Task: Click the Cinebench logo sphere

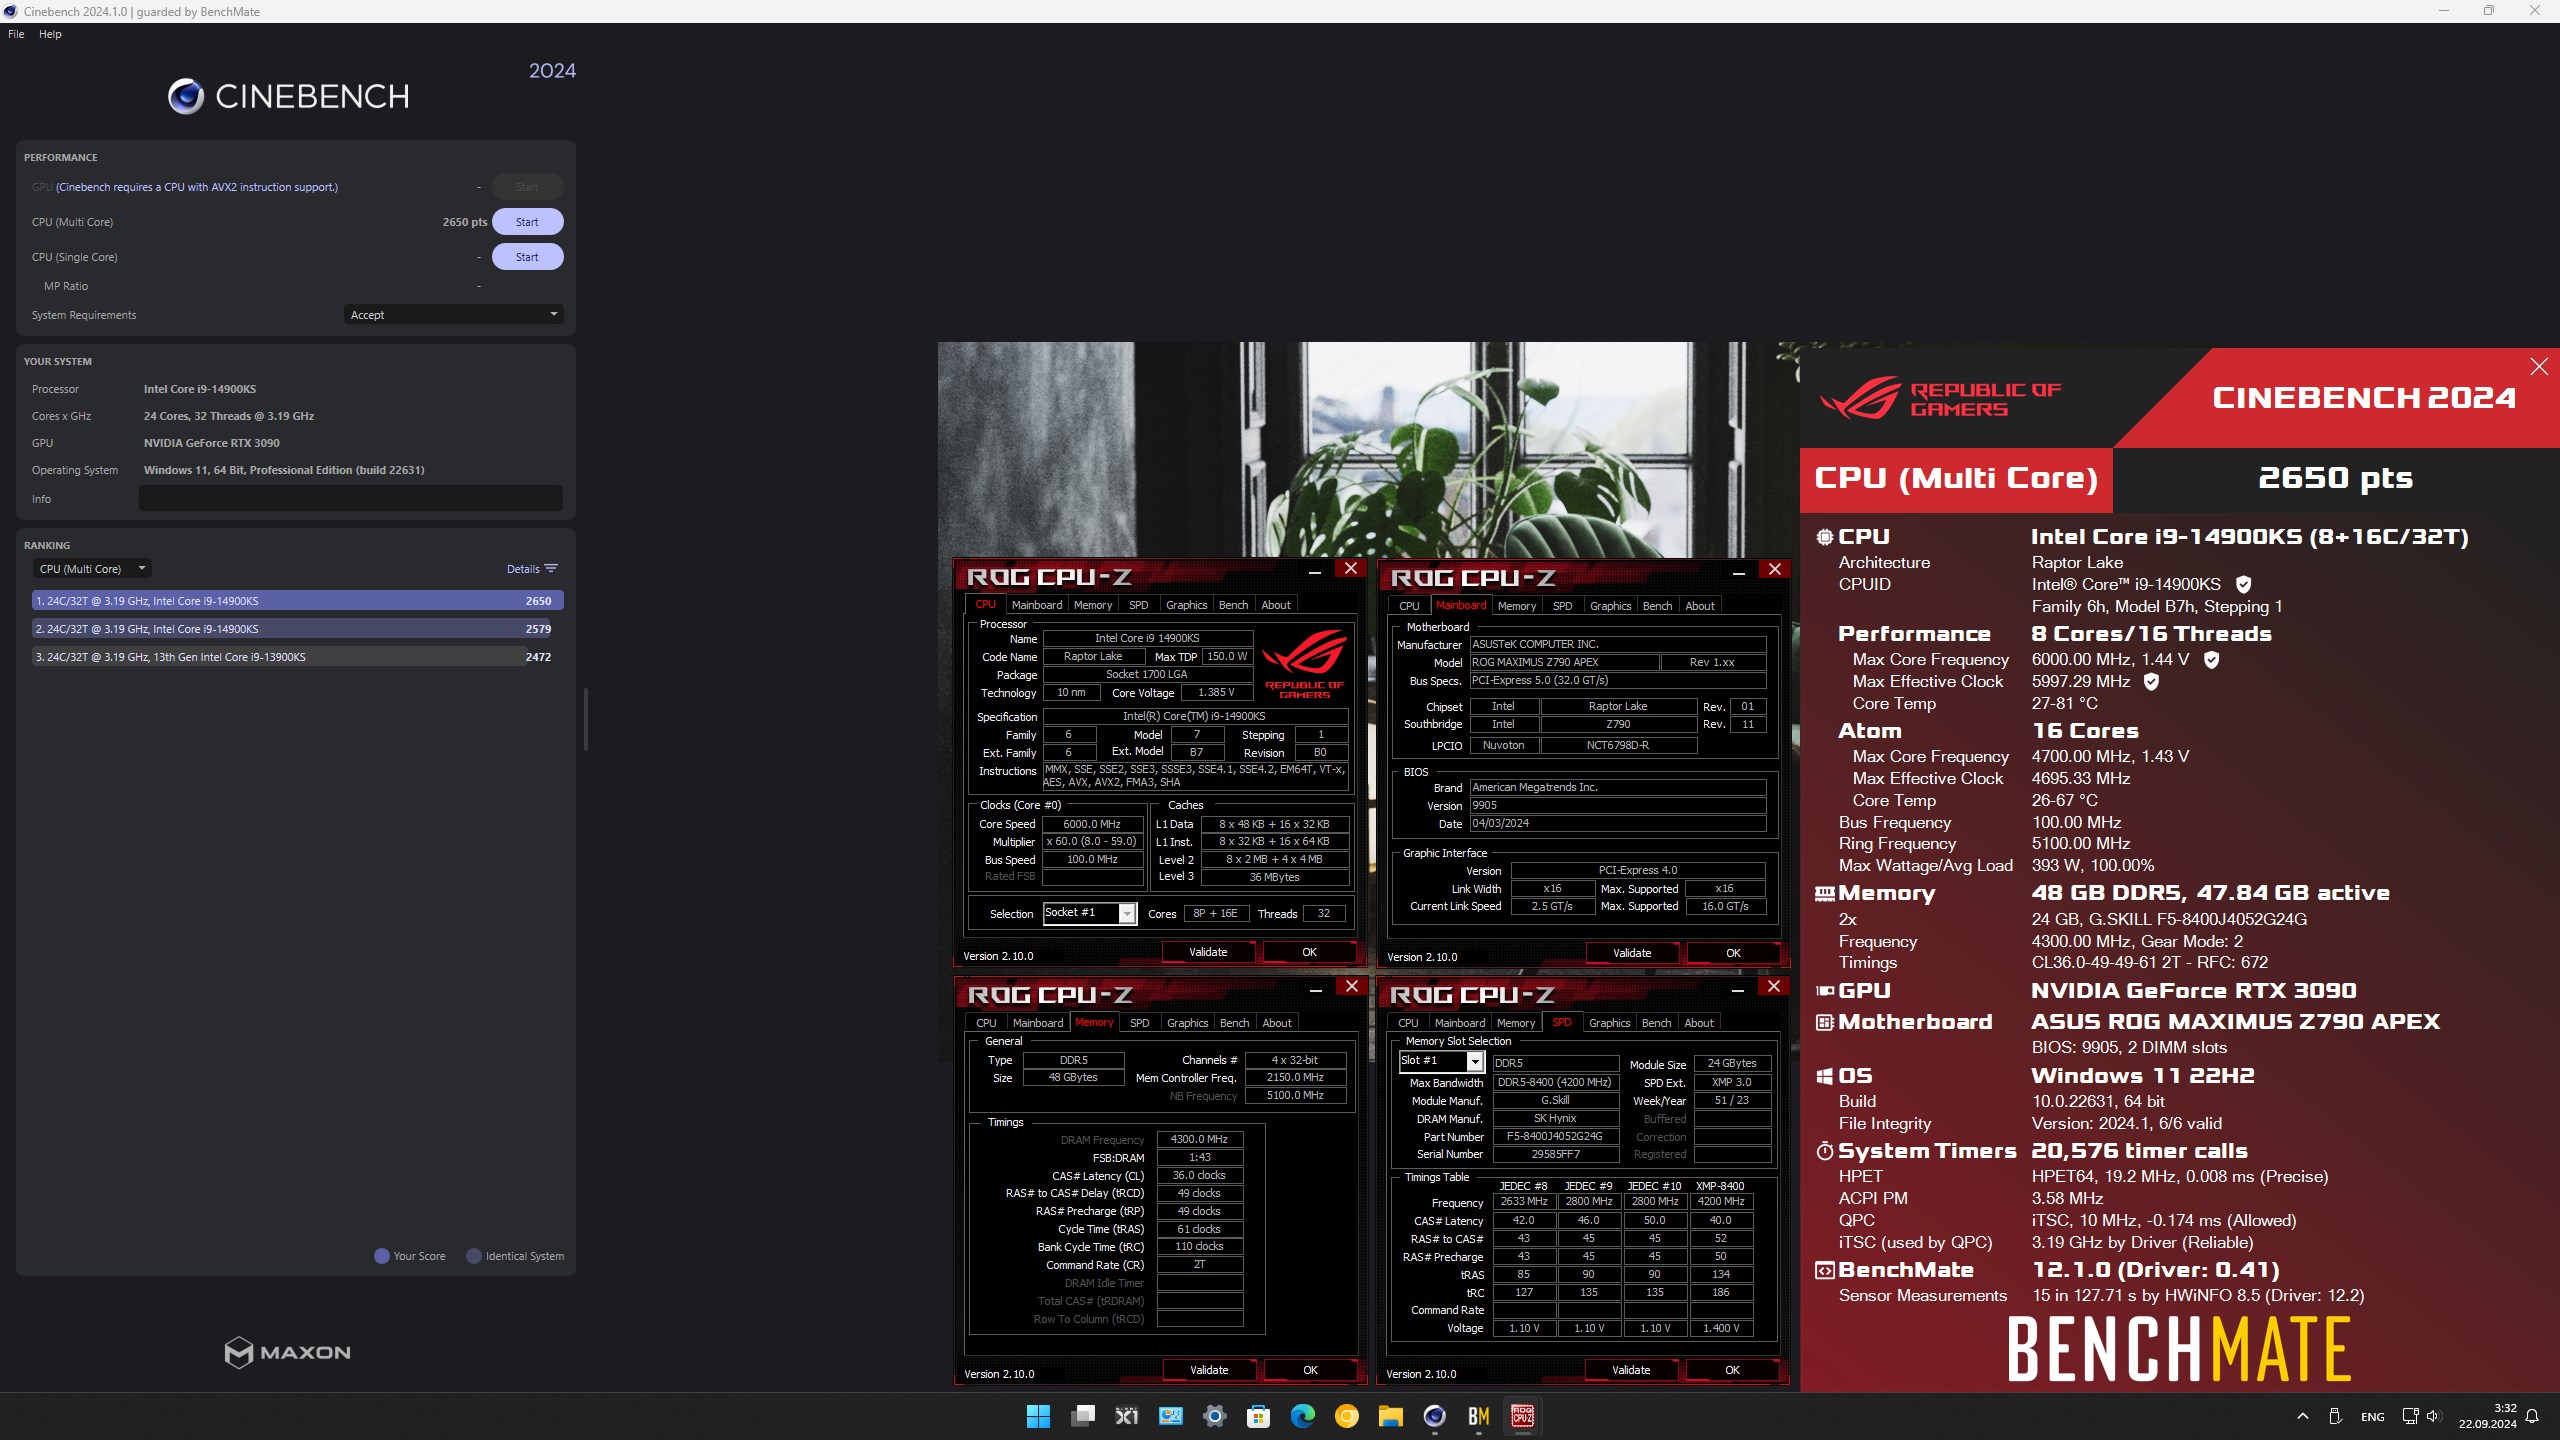Action: click(186, 96)
